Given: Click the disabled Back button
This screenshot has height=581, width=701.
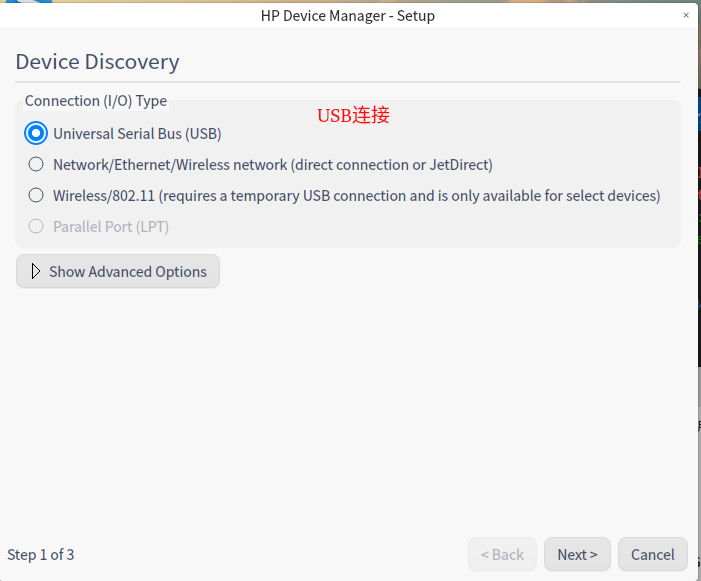Looking at the screenshot, I should [x=502, y=554].
